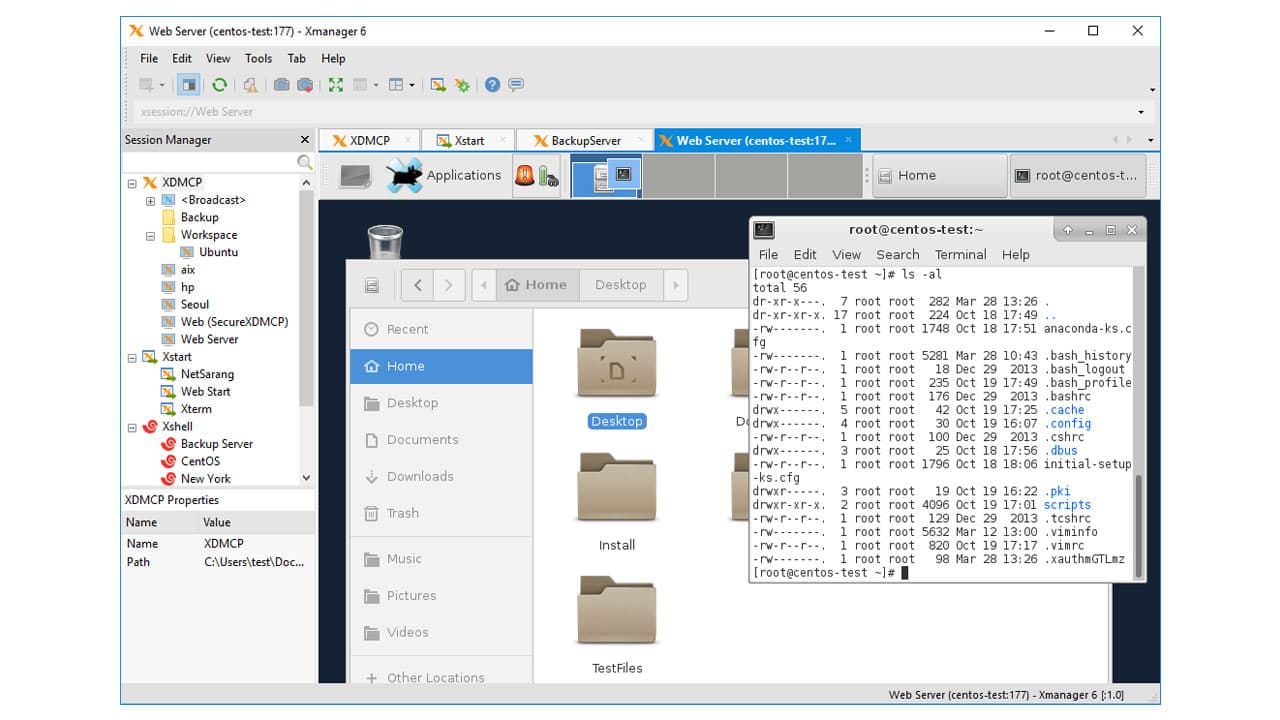Open help using the question mark toolbar icon

point(491,84)
